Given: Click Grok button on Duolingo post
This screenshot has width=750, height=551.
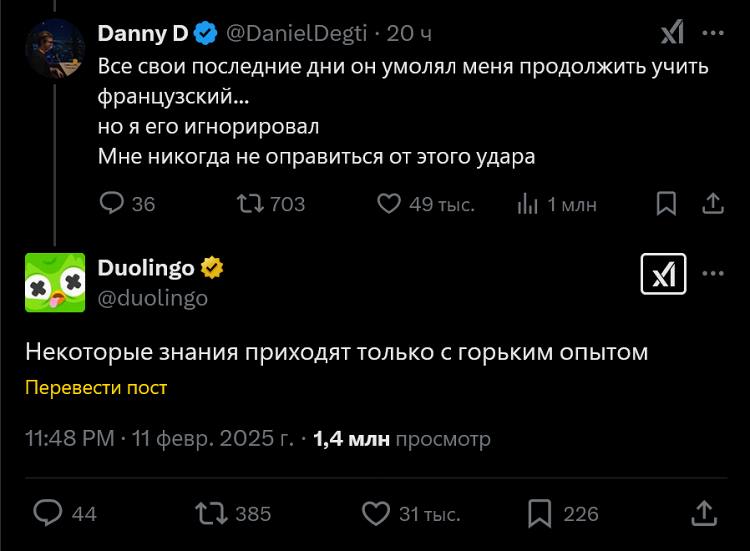Looking at the screenshot, I should 663,274.
